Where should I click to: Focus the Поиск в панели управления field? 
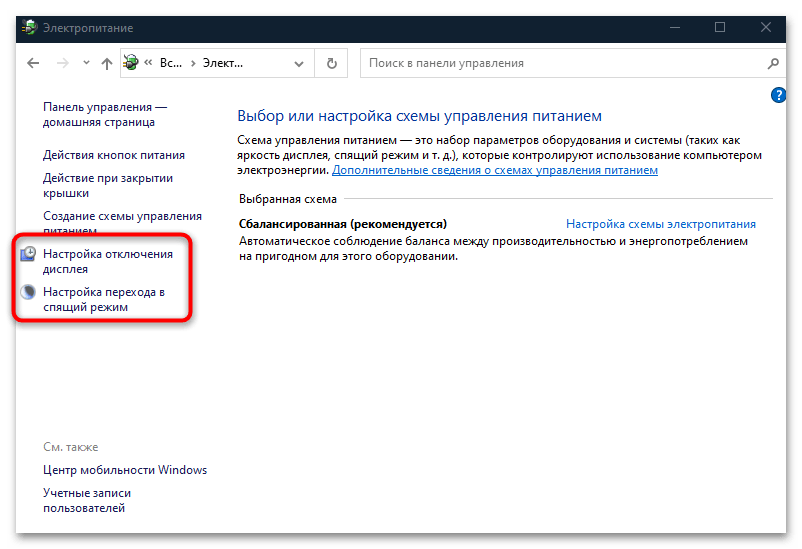pyautogui.click(x=560, y=63)
